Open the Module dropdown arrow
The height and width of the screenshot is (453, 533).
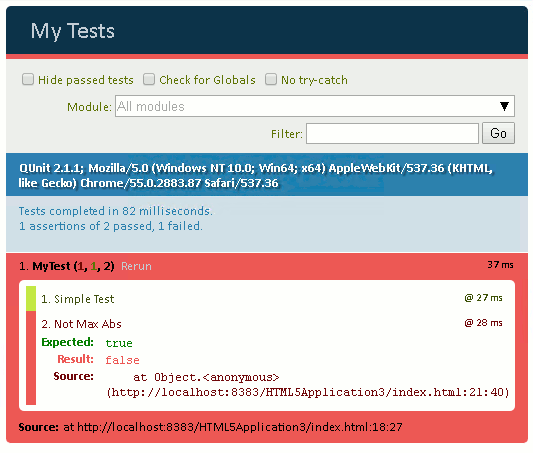(504, 106)
